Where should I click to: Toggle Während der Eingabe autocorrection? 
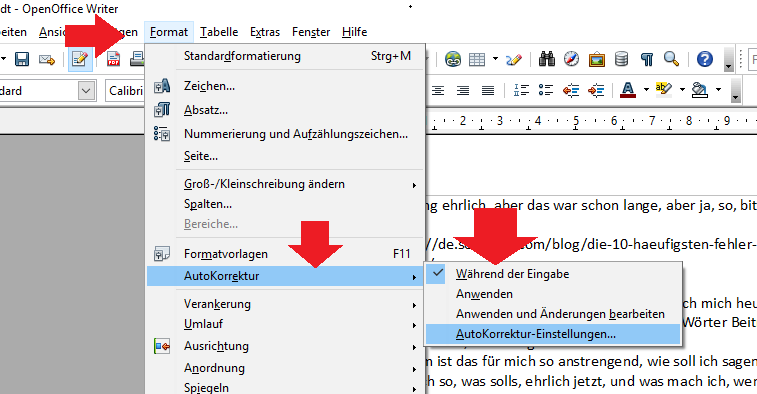pos(553,274)
